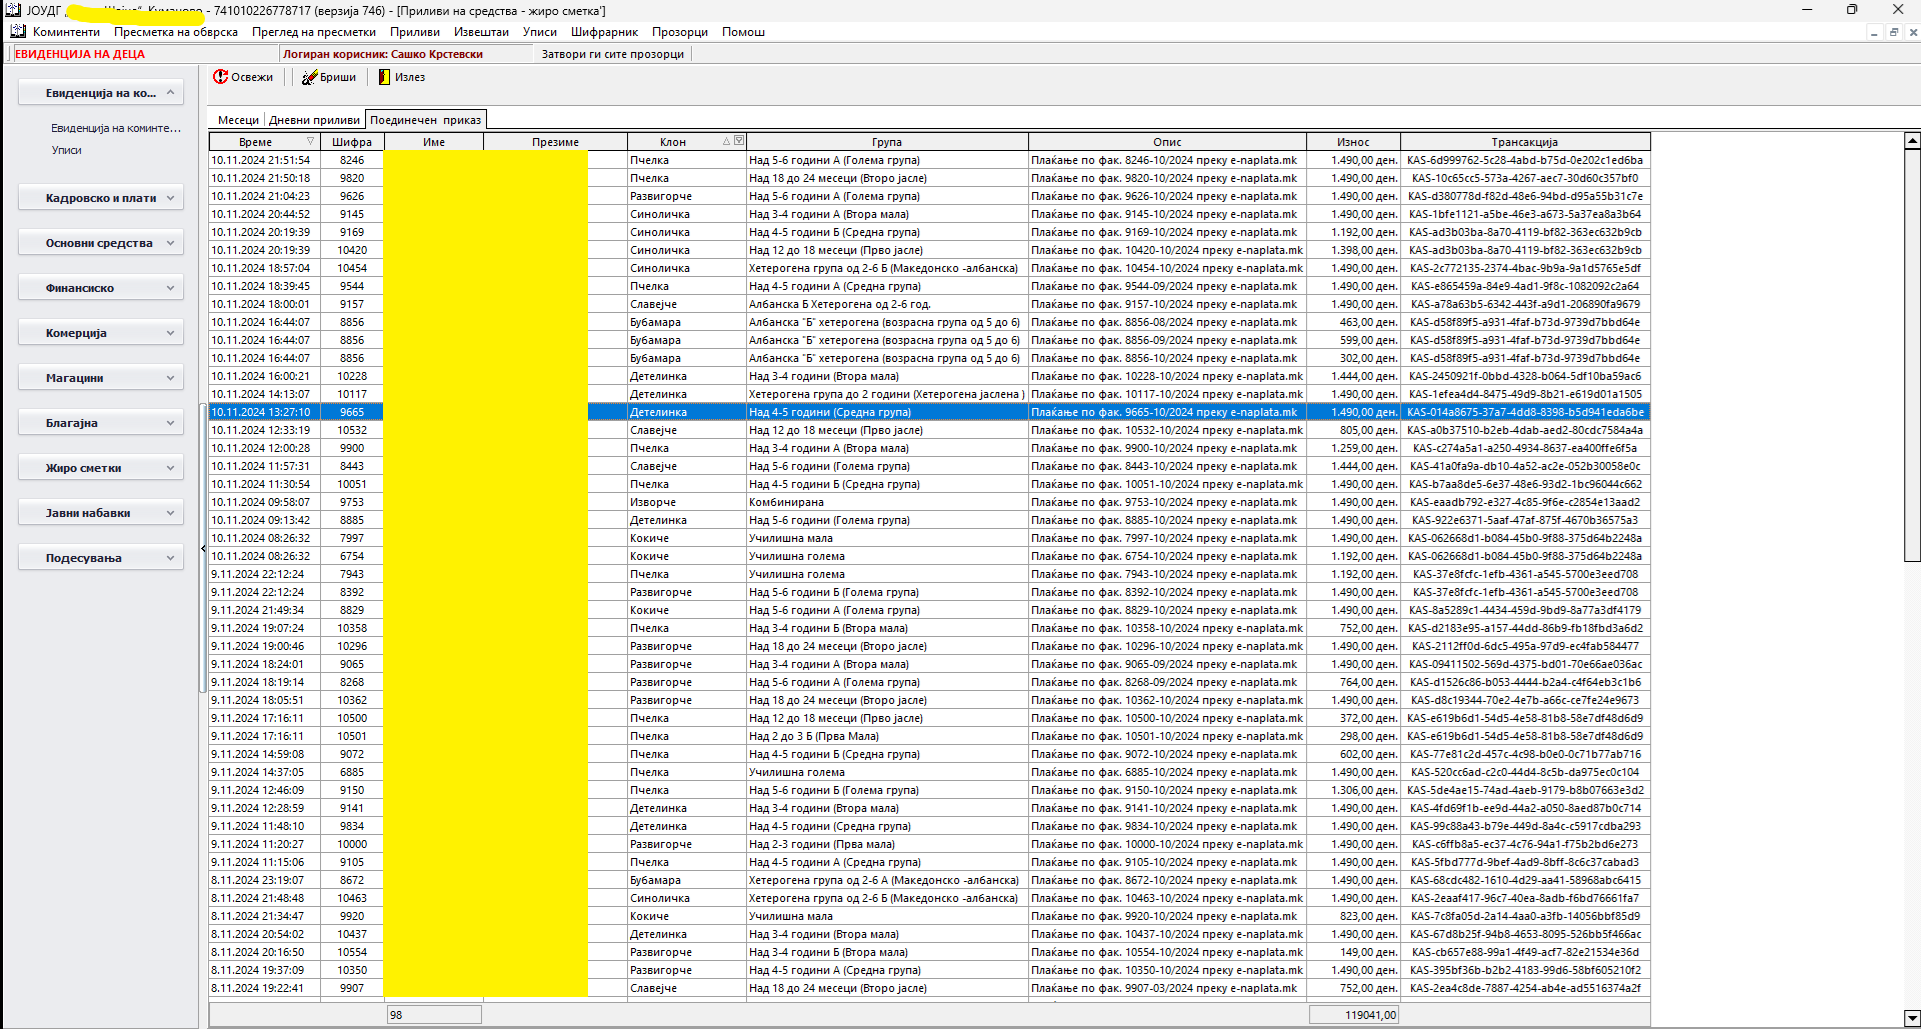Click amount 149,00 ден. cell
This screenshot has height=1029, width=1921.
[1353, 952]
